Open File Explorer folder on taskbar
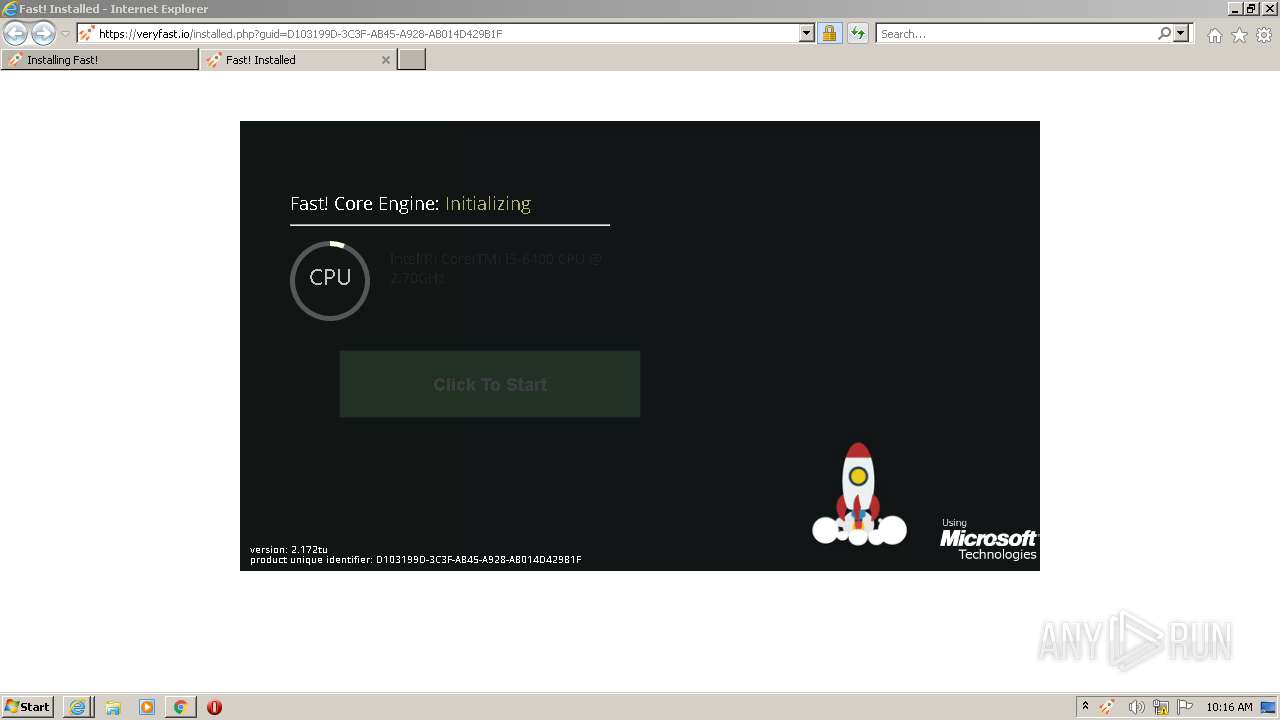Image resolution: width=1280 pixels, height=720 pixels. 113,707
